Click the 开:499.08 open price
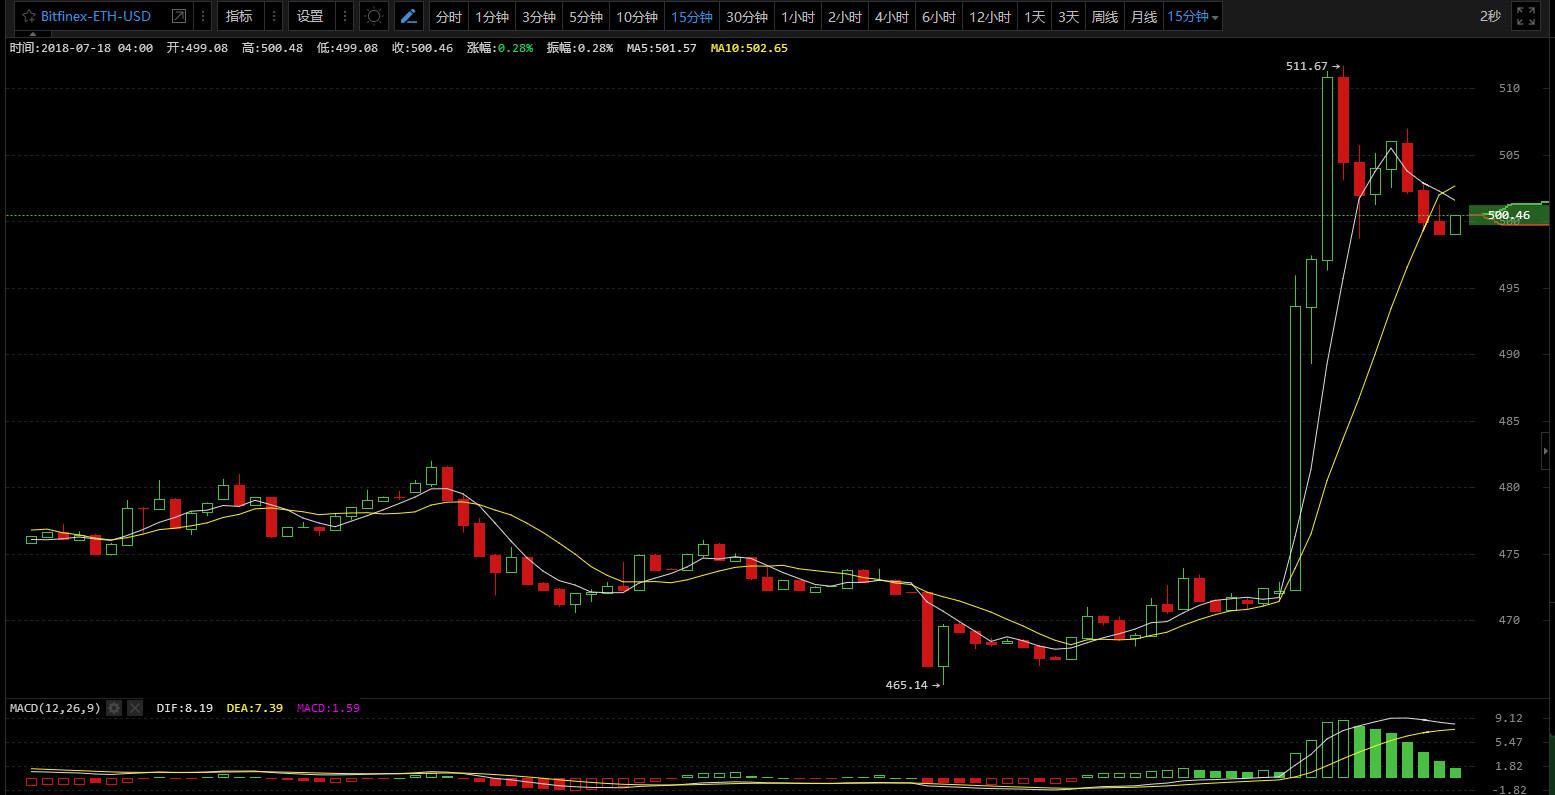This screenshot has width=1555, height=795. (x=197, y=48)
